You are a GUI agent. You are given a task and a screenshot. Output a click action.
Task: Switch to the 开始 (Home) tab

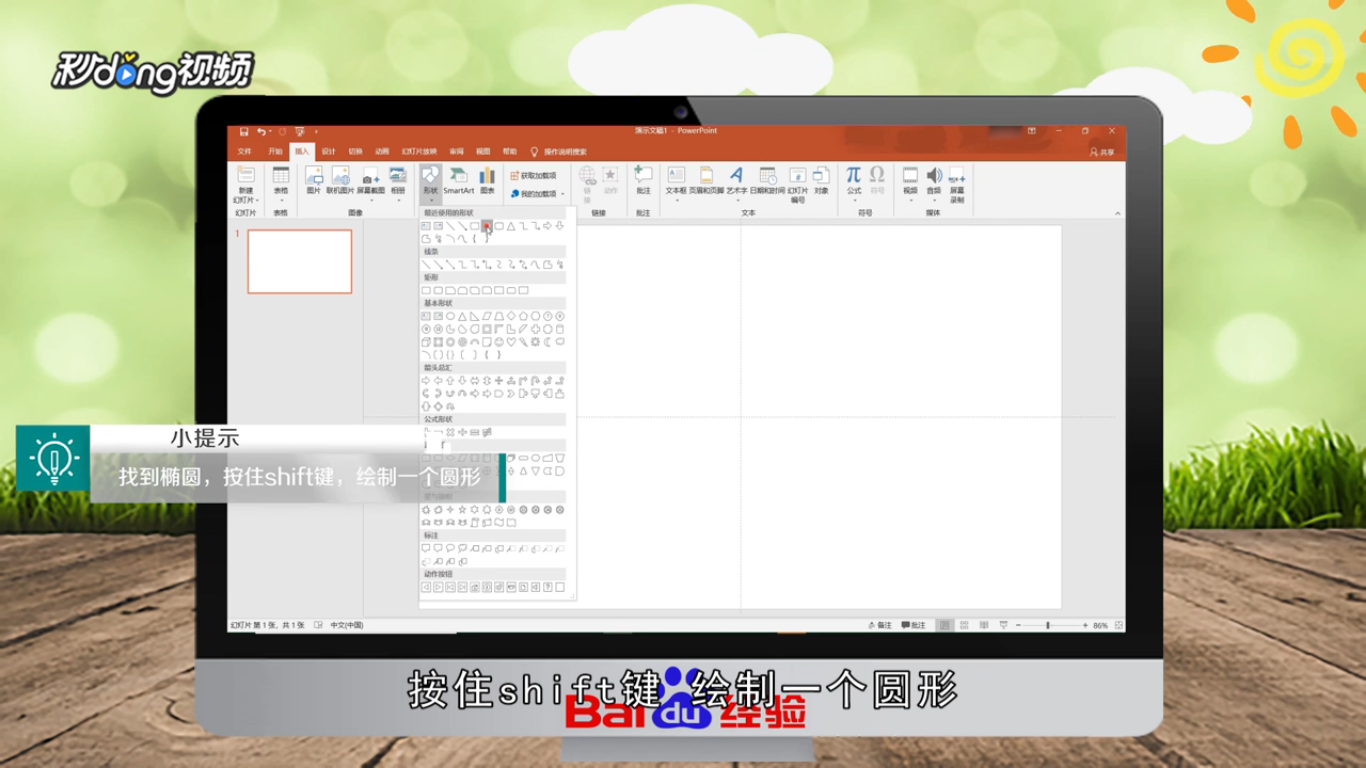click(x=275, y=151)
